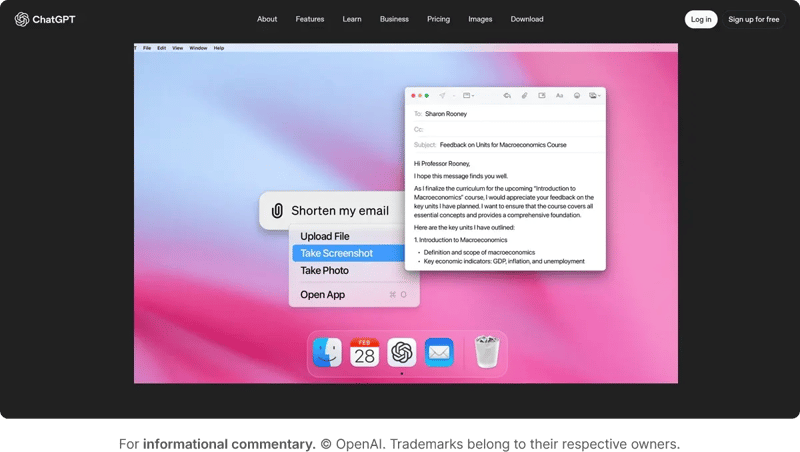Click Sign up for free
The image size is (800, 452).
point(754,19)
